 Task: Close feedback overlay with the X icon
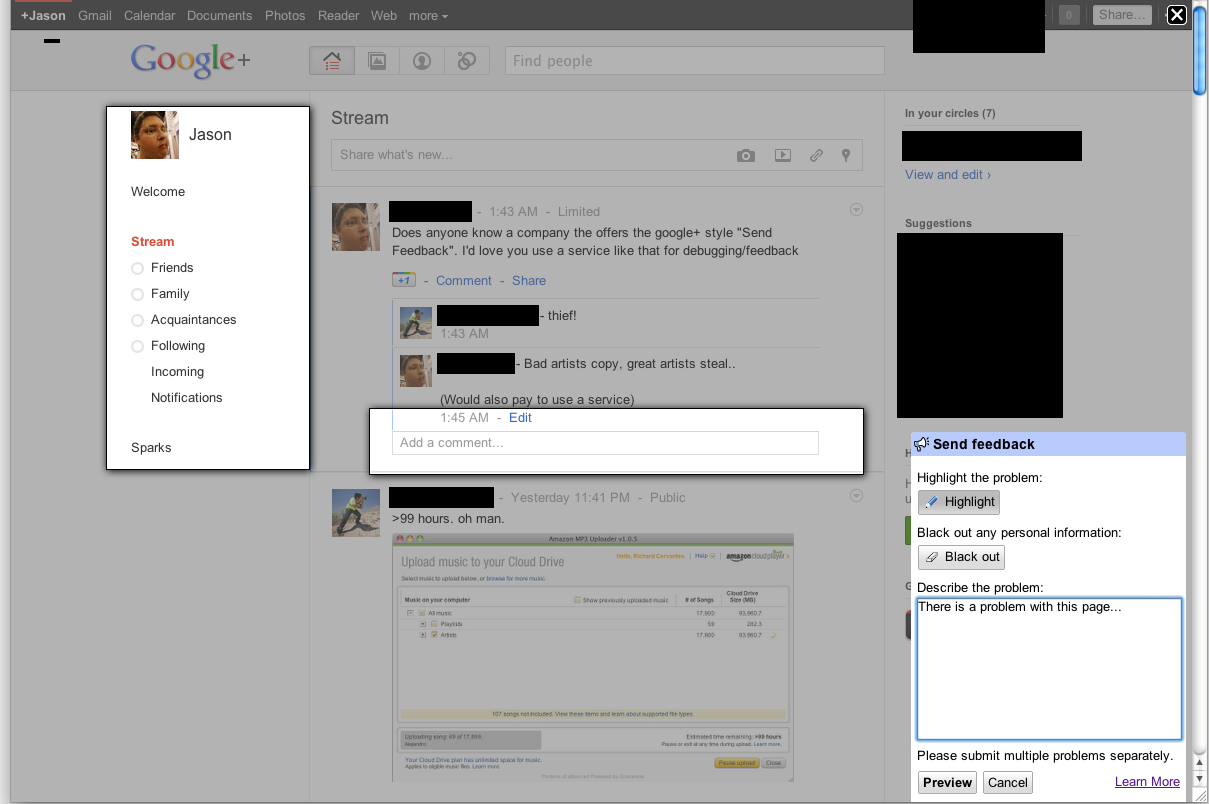pos(1177,14)
